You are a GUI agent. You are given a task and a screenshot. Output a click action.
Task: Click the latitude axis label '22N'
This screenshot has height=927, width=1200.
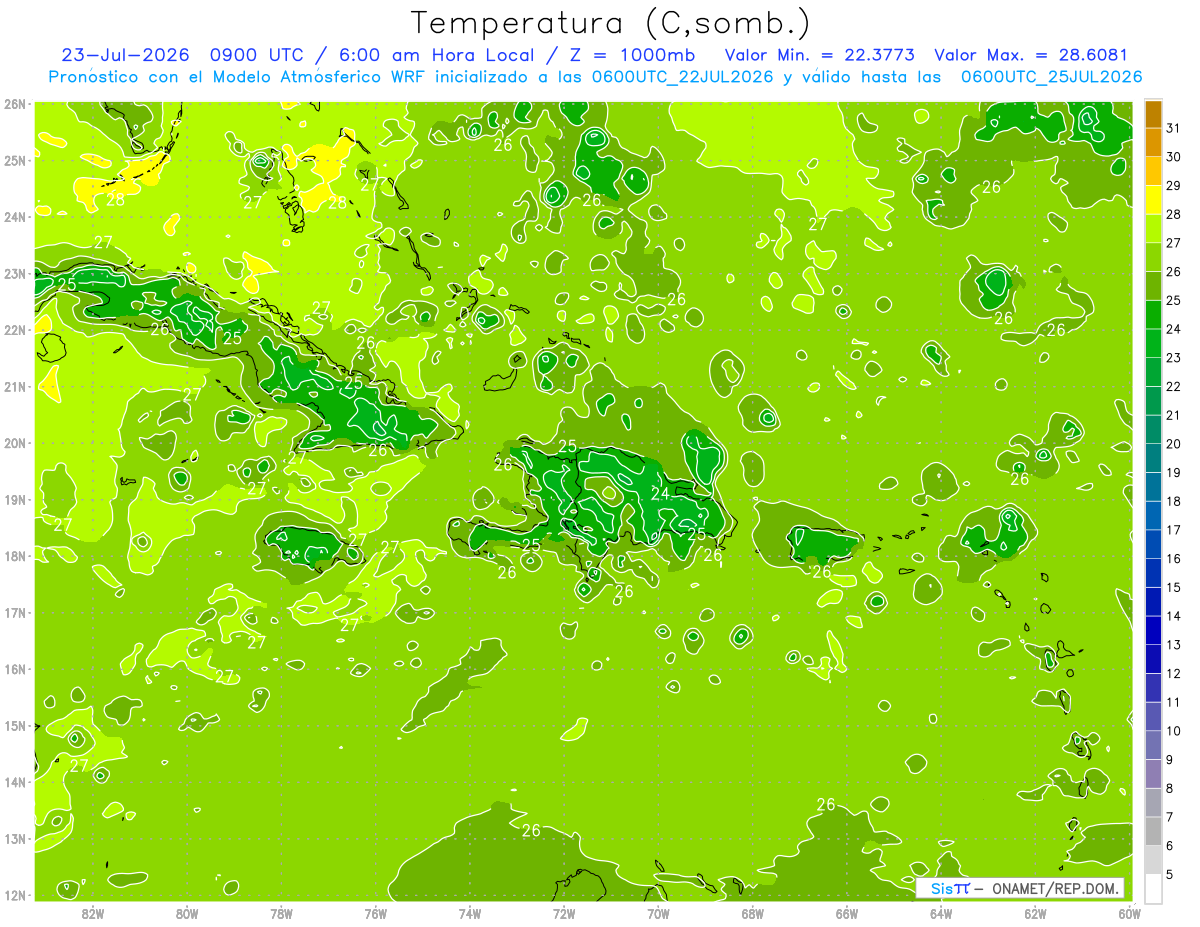click(x=16, y=330)
